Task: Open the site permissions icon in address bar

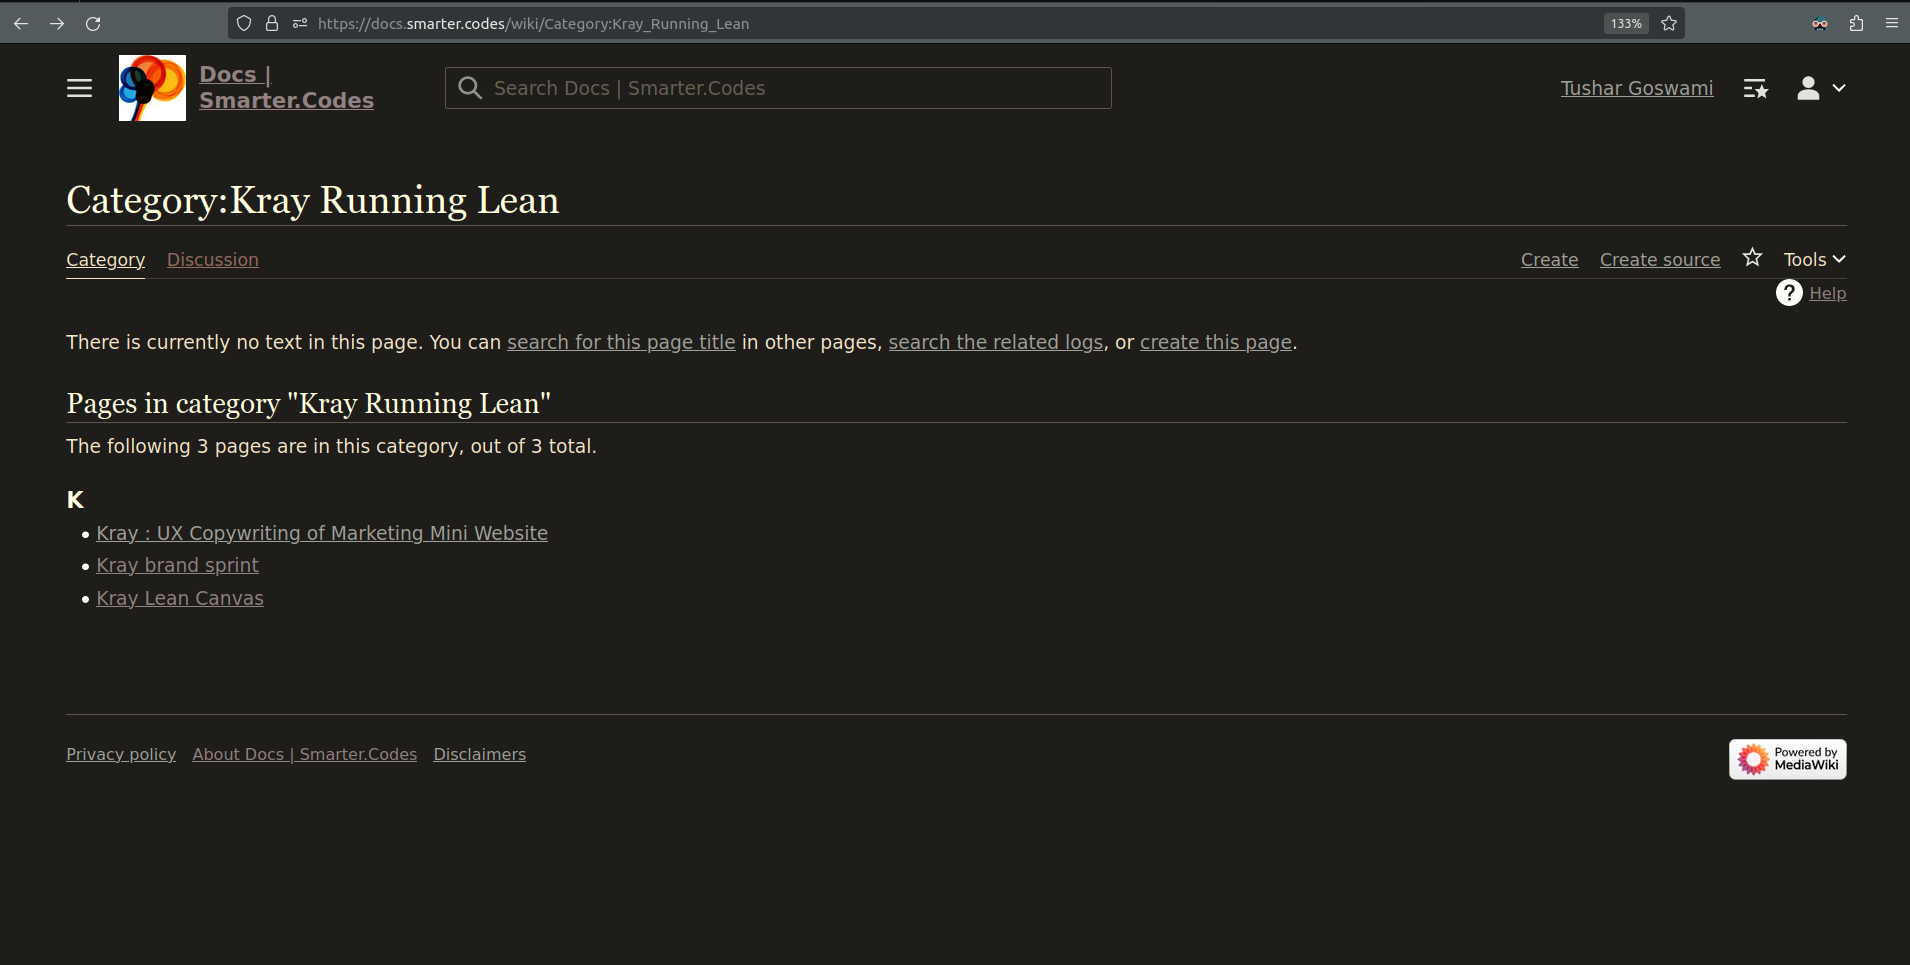Action: click(x=300, y=23)
